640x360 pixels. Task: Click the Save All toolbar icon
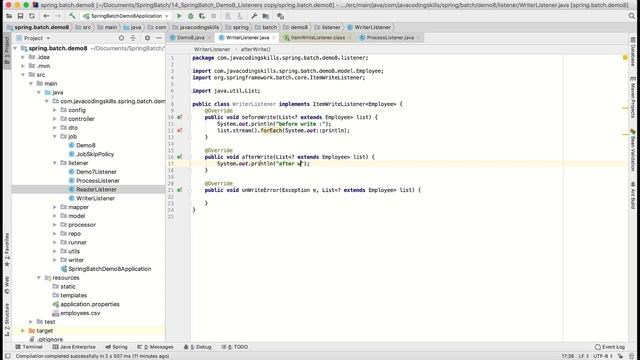pyautogui.click(x=20, y=16)
